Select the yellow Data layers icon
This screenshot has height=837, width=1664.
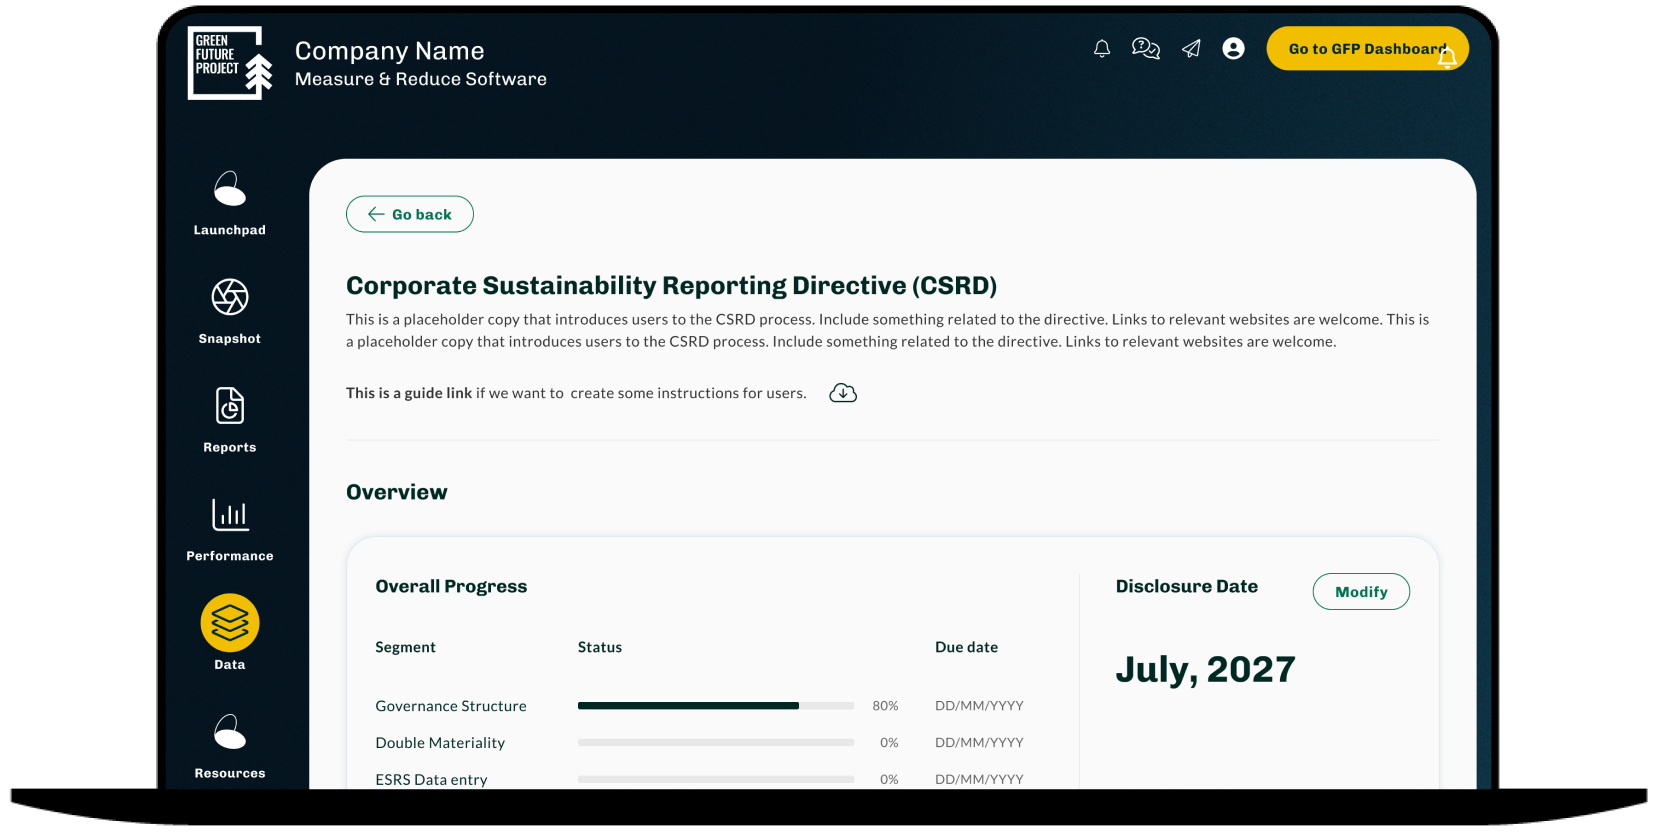(230, 623)
